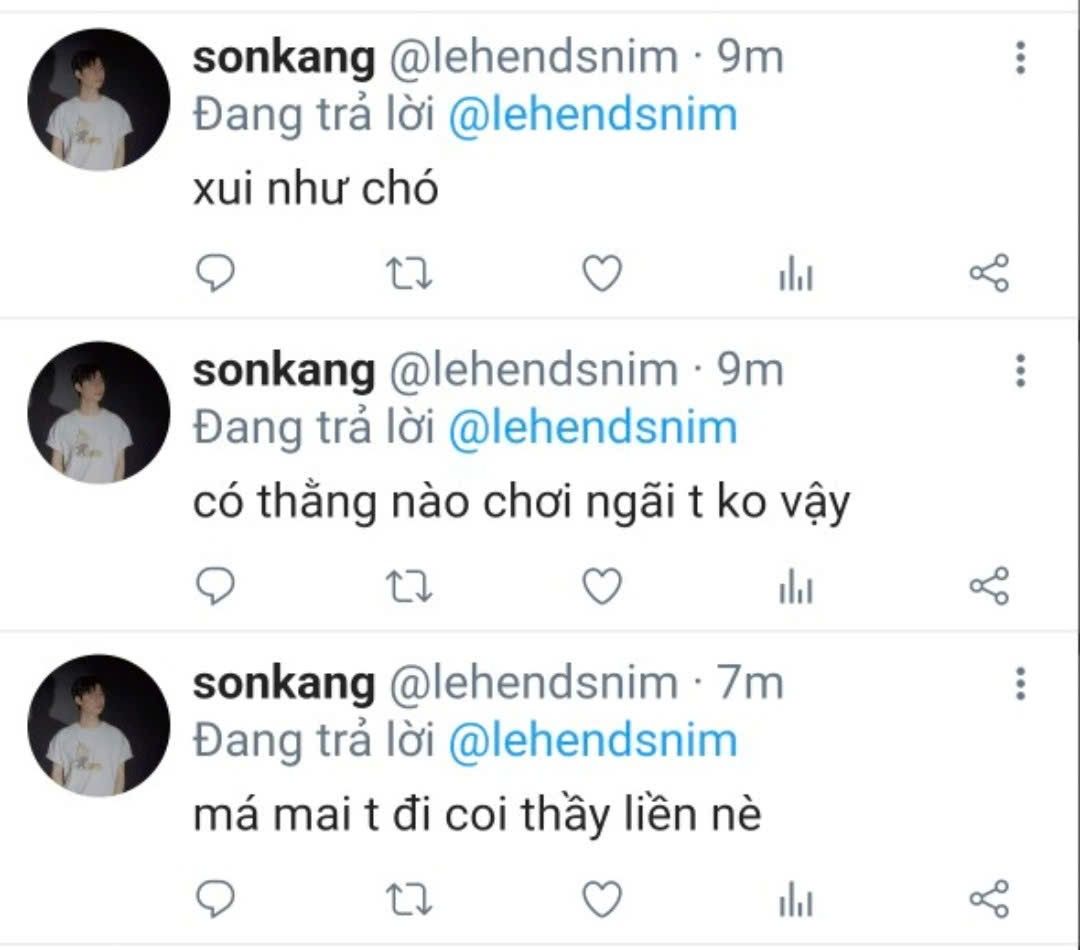
Task: Reply to "má mai t đi coi thầy" tweet
Action: pos(216,899)
